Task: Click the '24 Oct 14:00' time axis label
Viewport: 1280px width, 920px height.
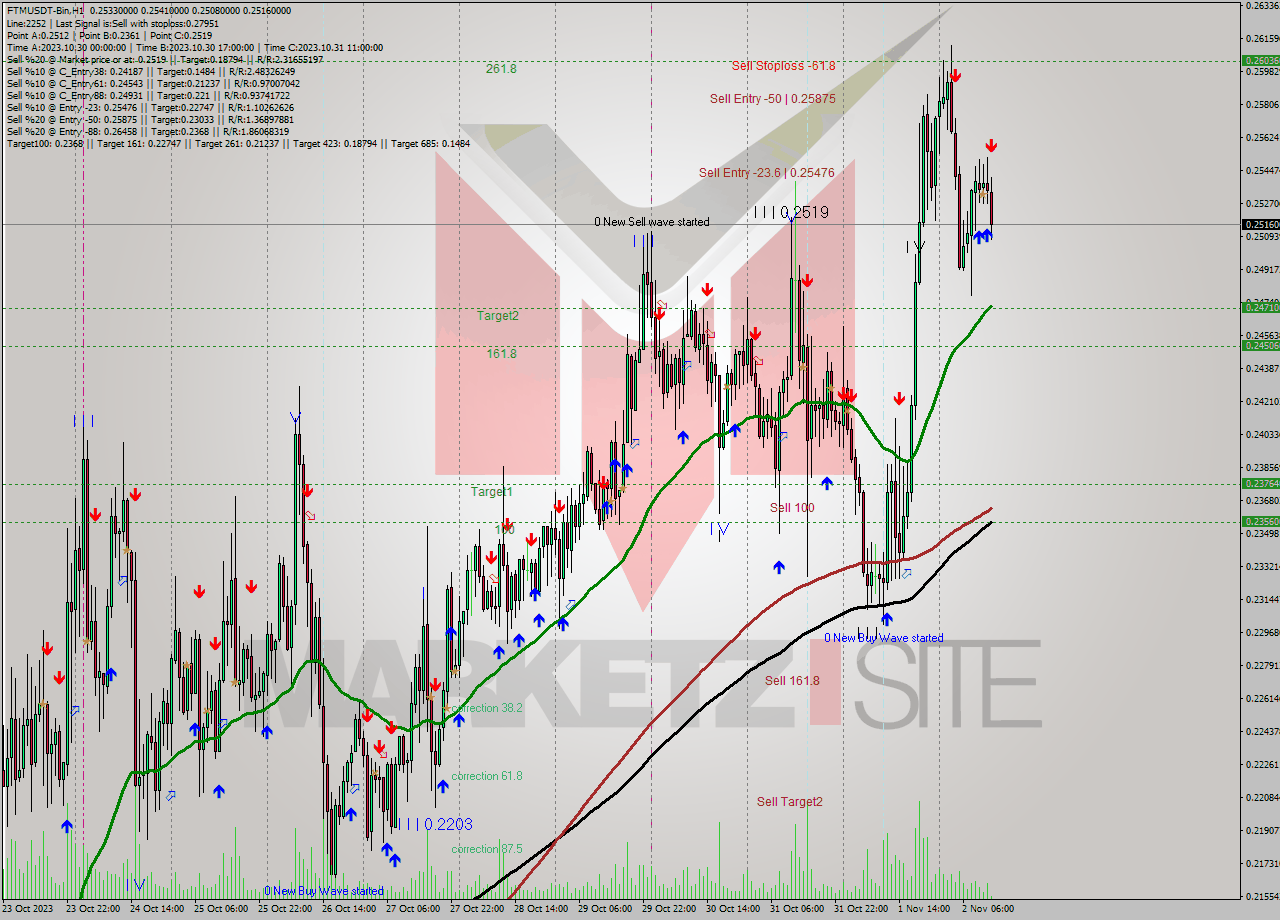Action: tap(156, 909)
